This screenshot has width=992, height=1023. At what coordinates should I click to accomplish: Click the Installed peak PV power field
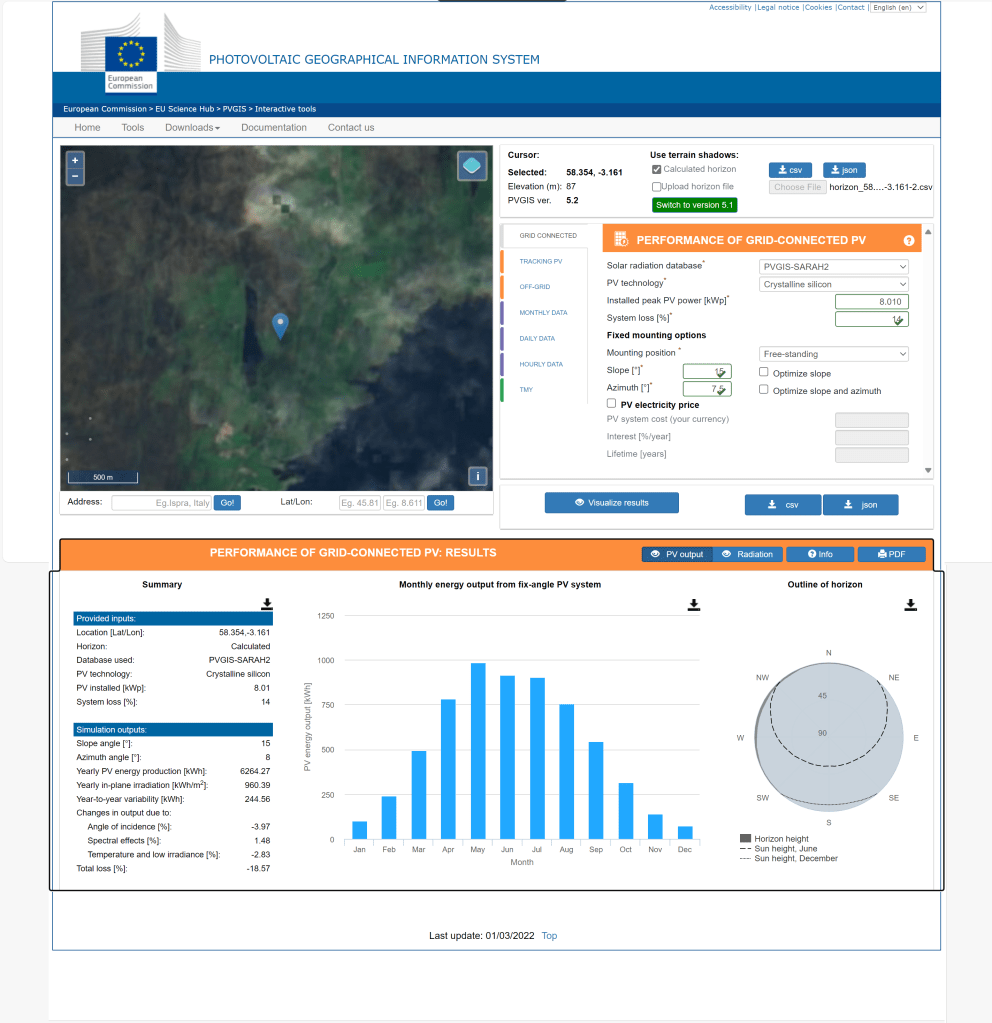[871, 302]
